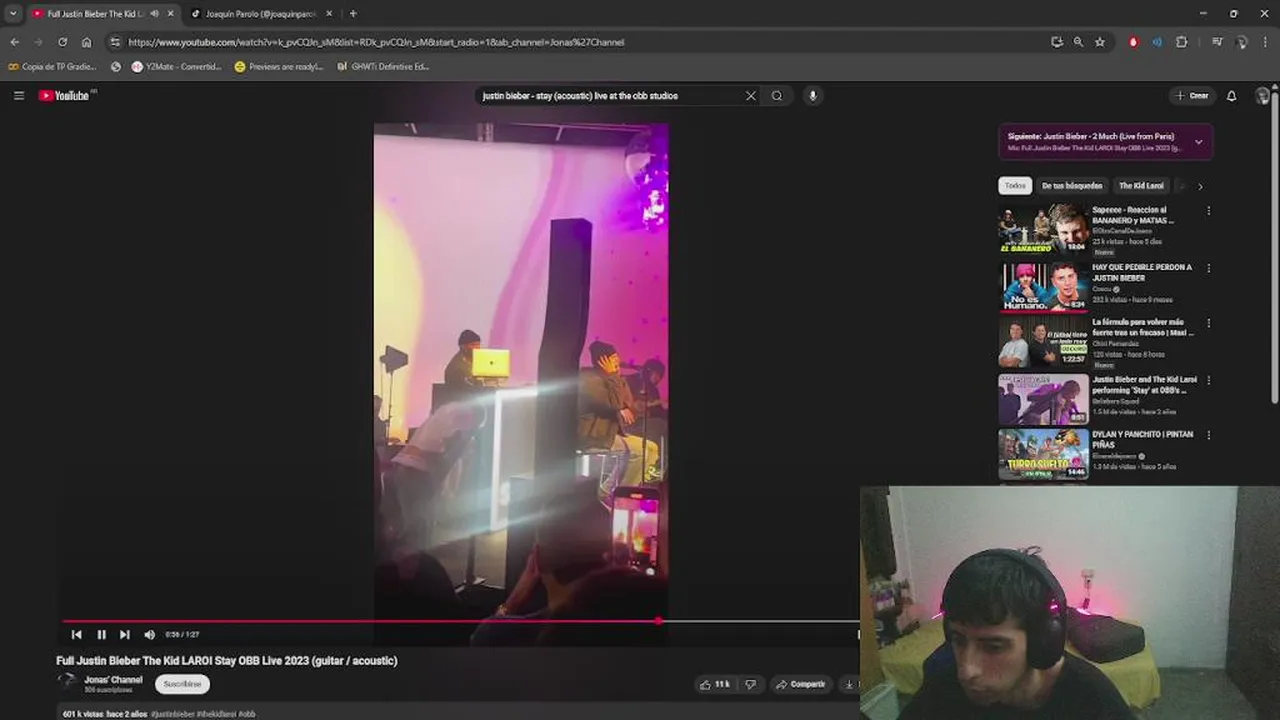Open Y2Mate - Convertid bookmark
Screen dimensions: 1280x720
177,67
